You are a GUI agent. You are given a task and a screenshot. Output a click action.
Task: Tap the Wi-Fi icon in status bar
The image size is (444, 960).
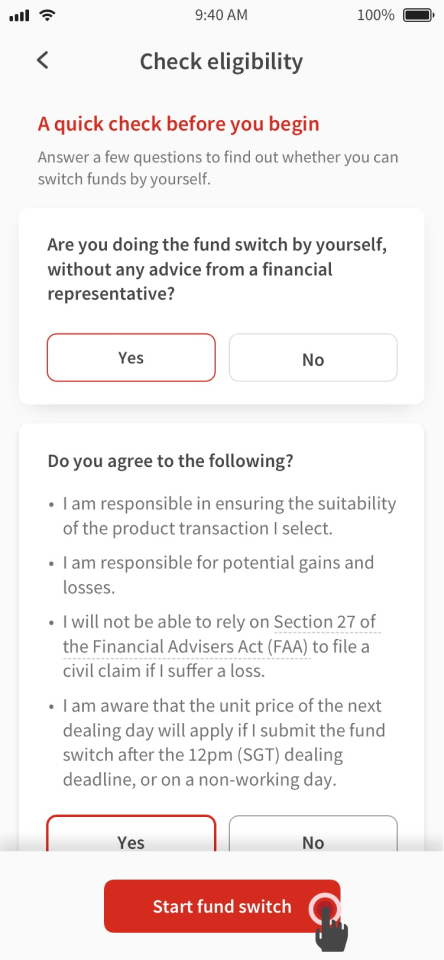tap(46, 15)
